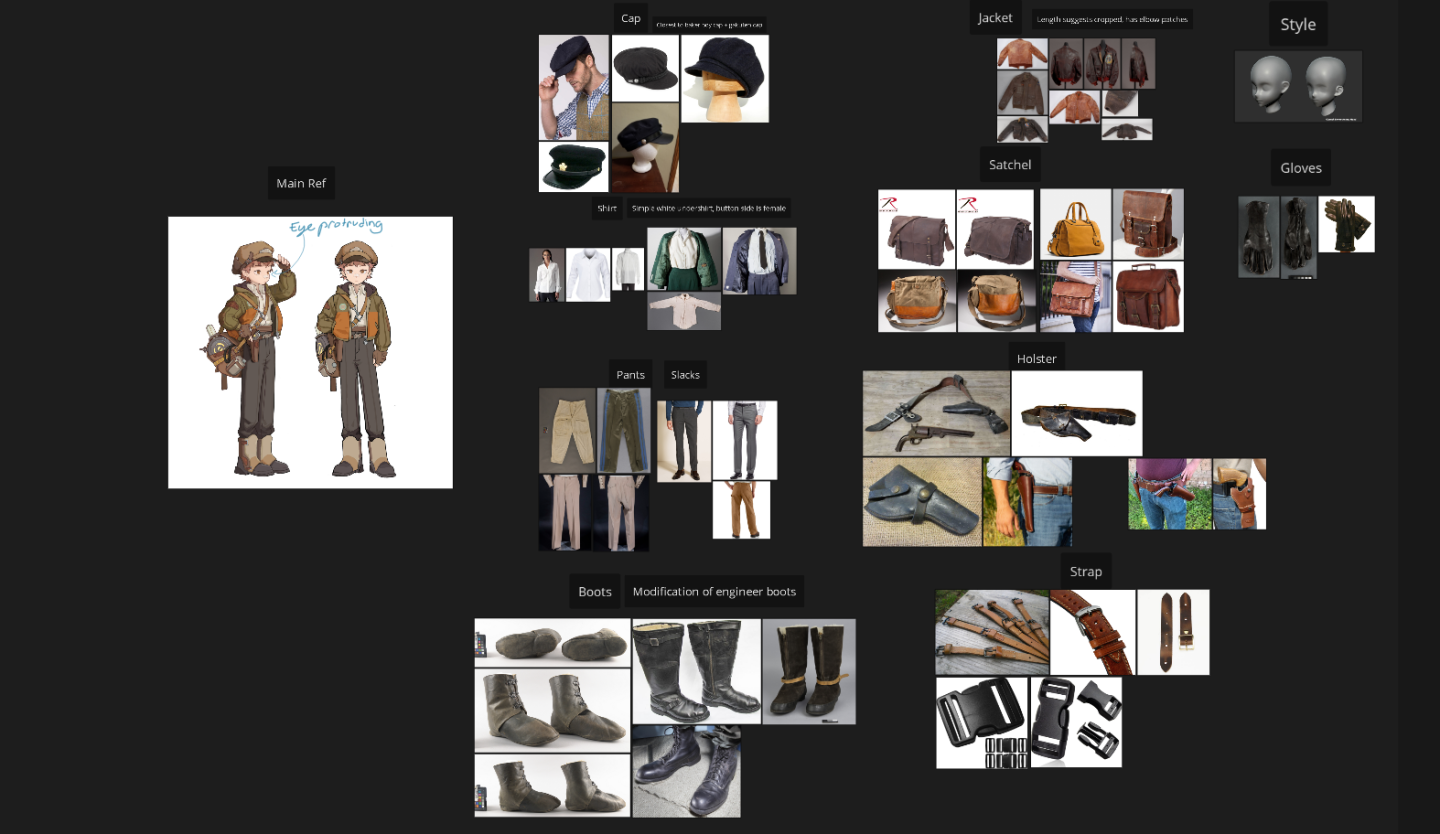Screen dimensions: 1440x834
Task: Select the holster worn with purple shirt photo
Action: pos(1170,494)
